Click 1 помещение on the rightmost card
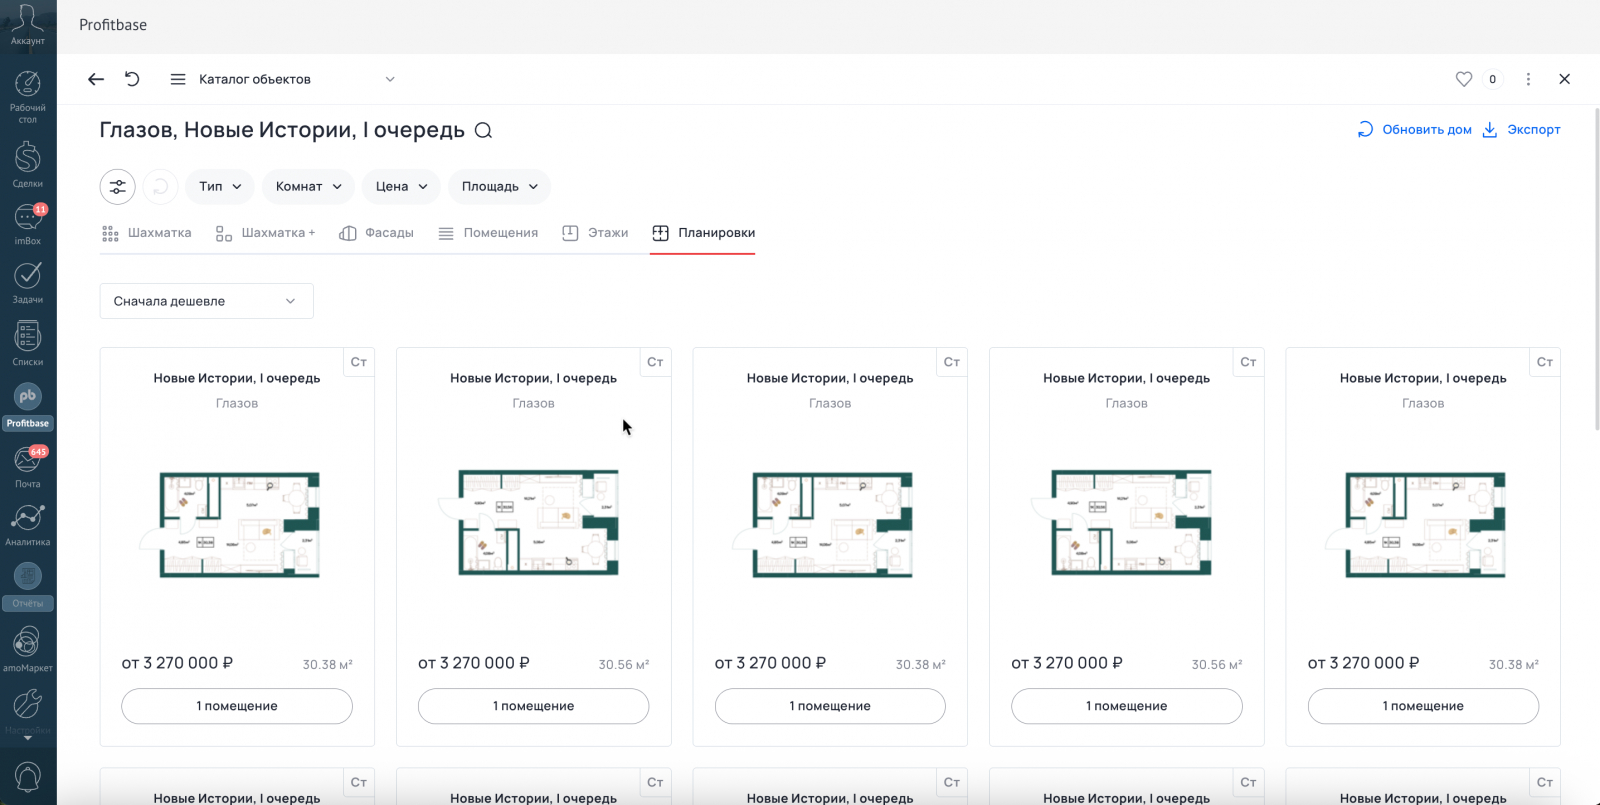1600x805 pixels. [x=1423, y=706]
